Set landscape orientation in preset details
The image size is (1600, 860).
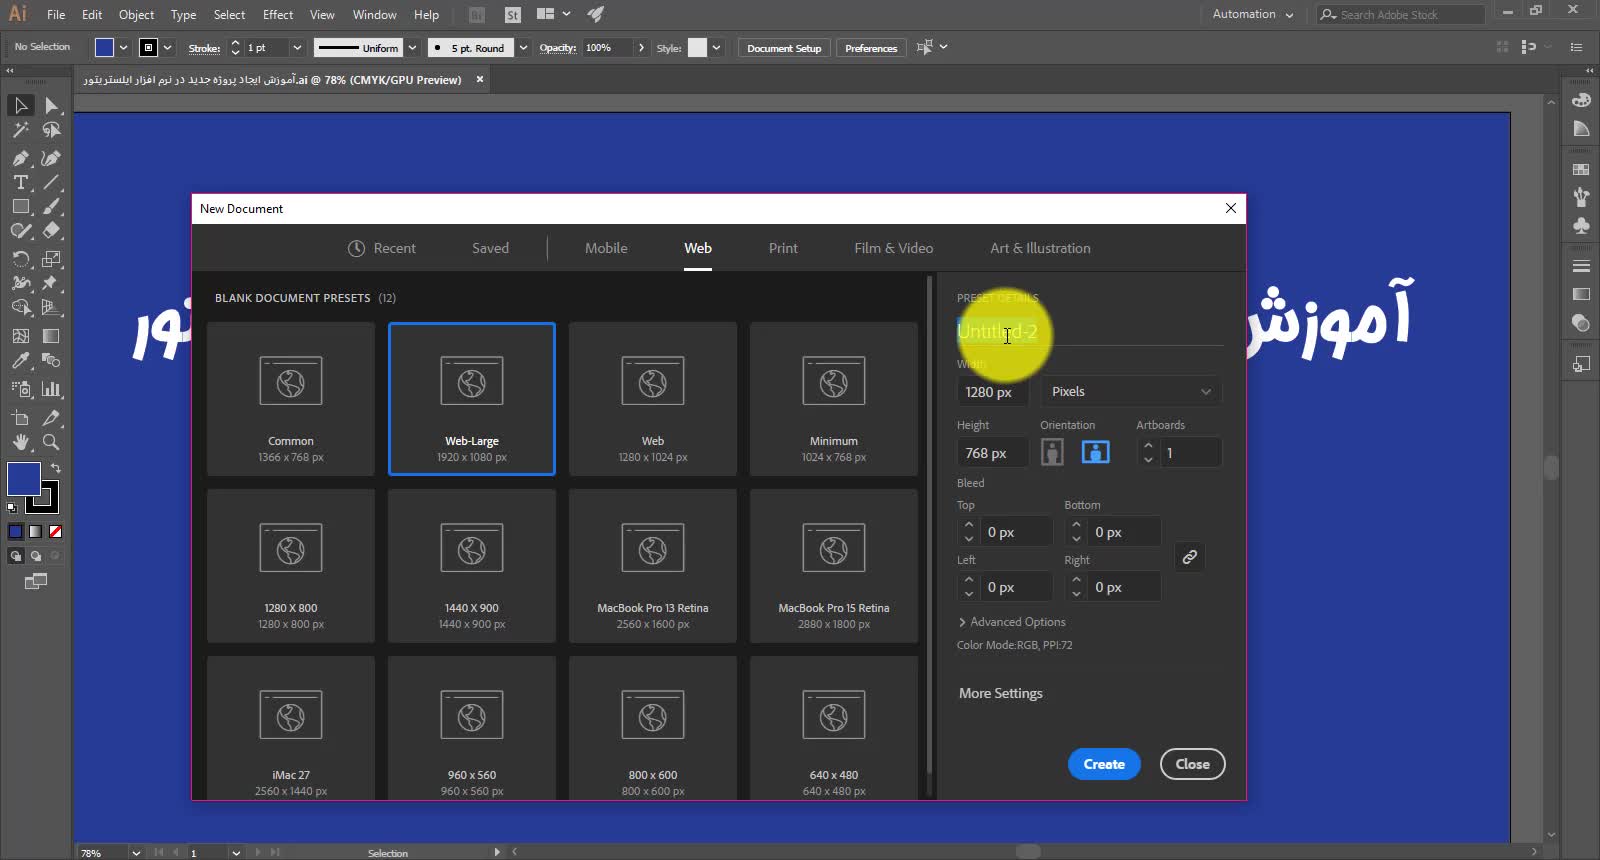coord(1096,453)
